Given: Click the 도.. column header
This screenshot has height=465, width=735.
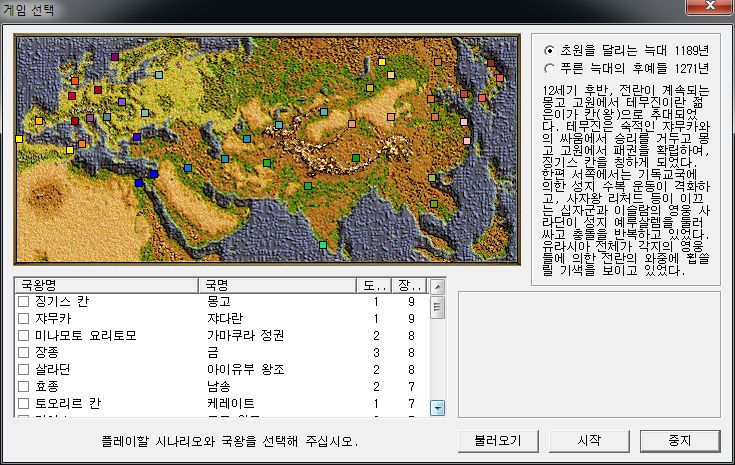Looking at the screenshot, I should click(x=374, y=285).
